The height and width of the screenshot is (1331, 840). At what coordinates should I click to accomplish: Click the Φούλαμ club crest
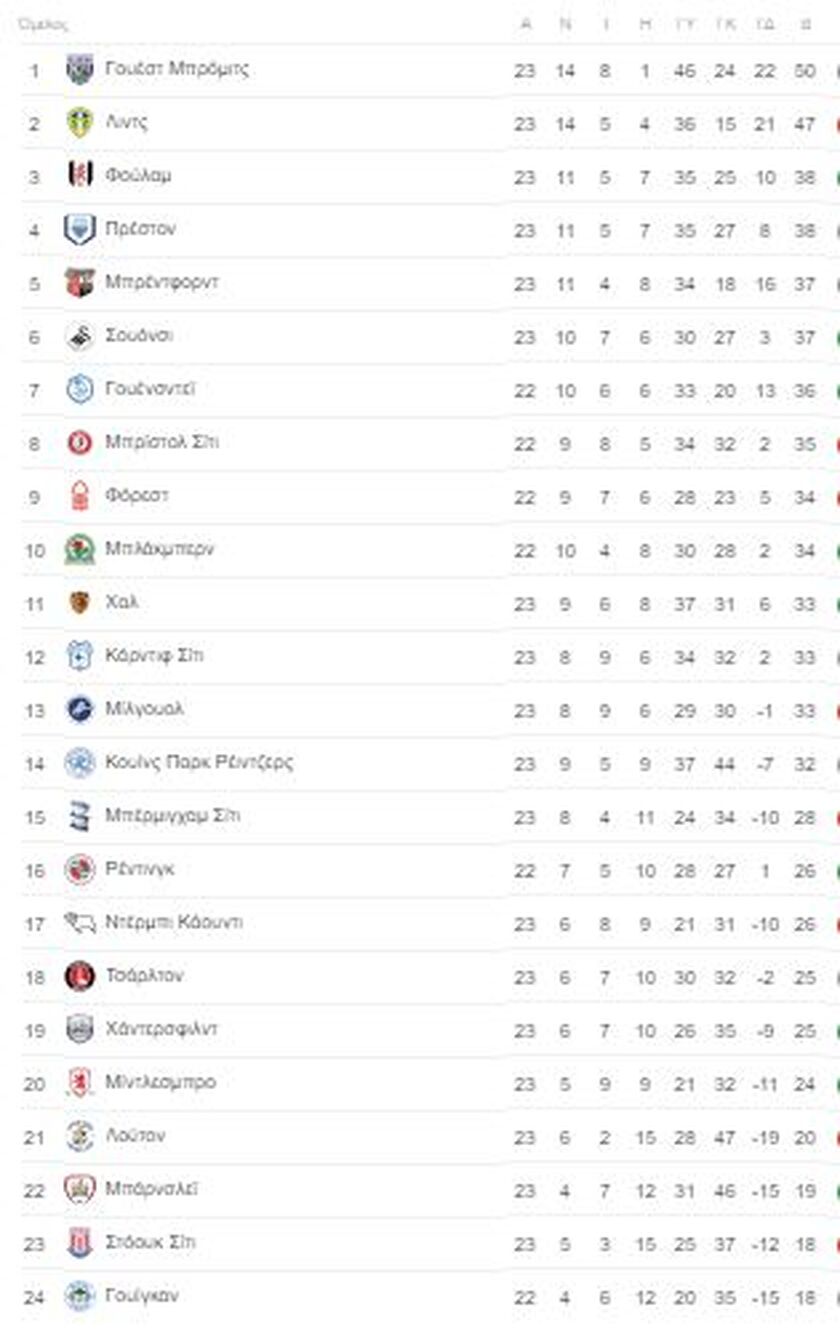80,176
